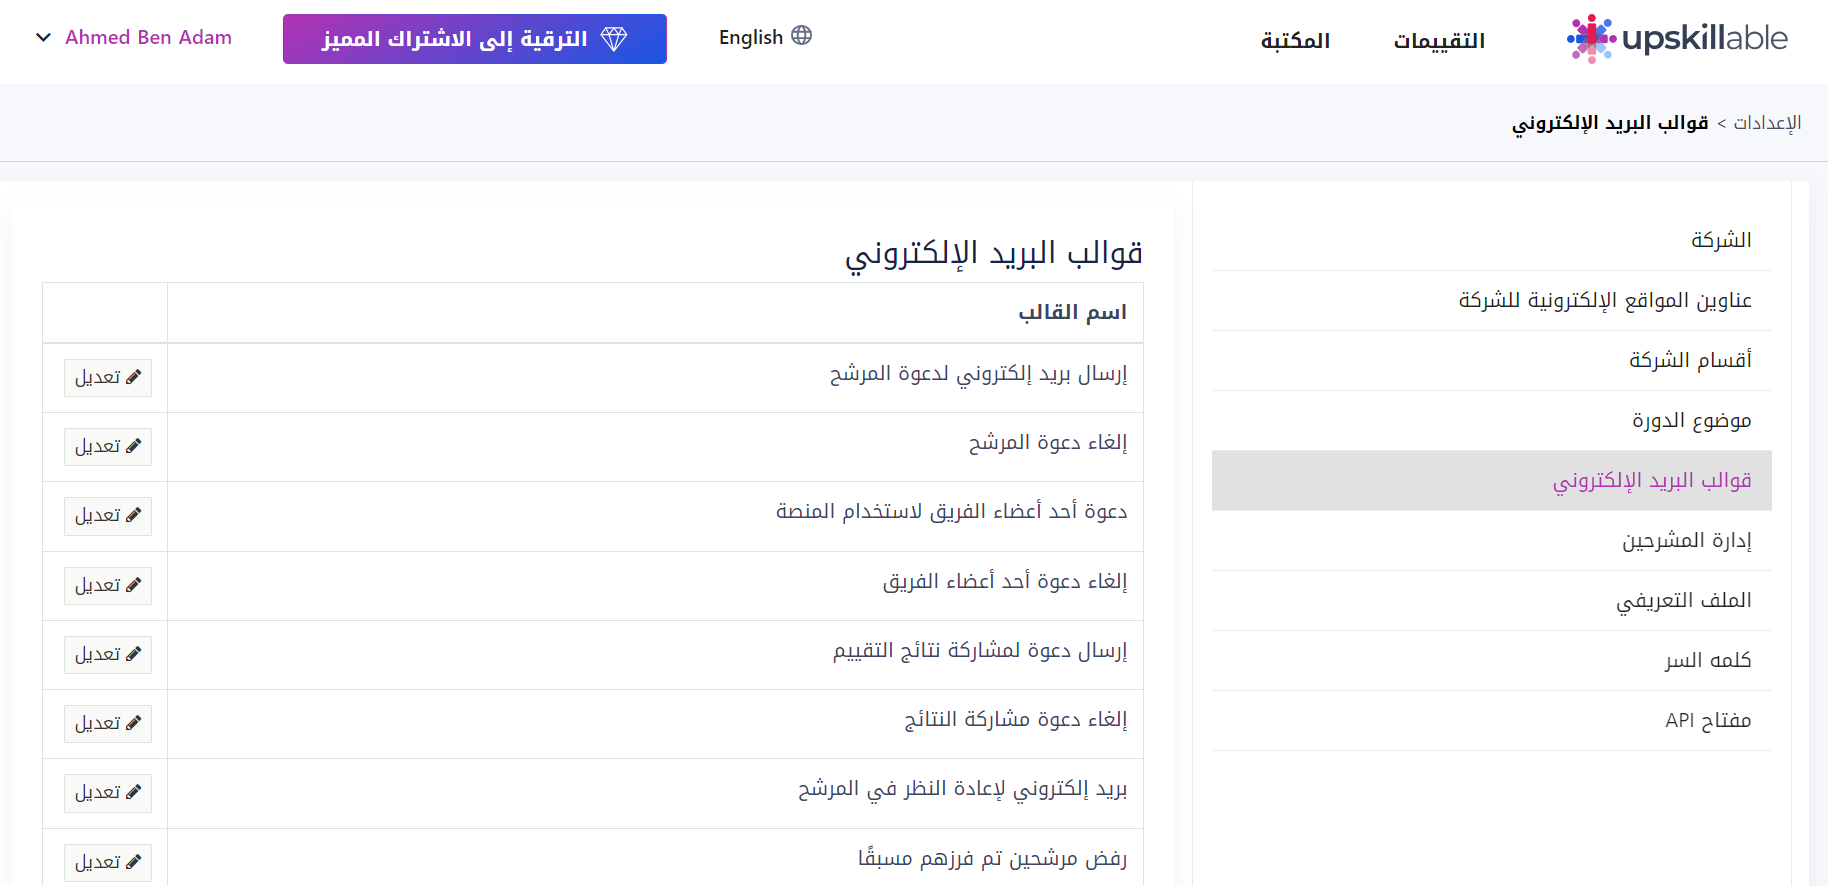
Task: Edit دعوة أحد أعضاء الفريق لاستخدام المنصة template
Action: point(108,516)
